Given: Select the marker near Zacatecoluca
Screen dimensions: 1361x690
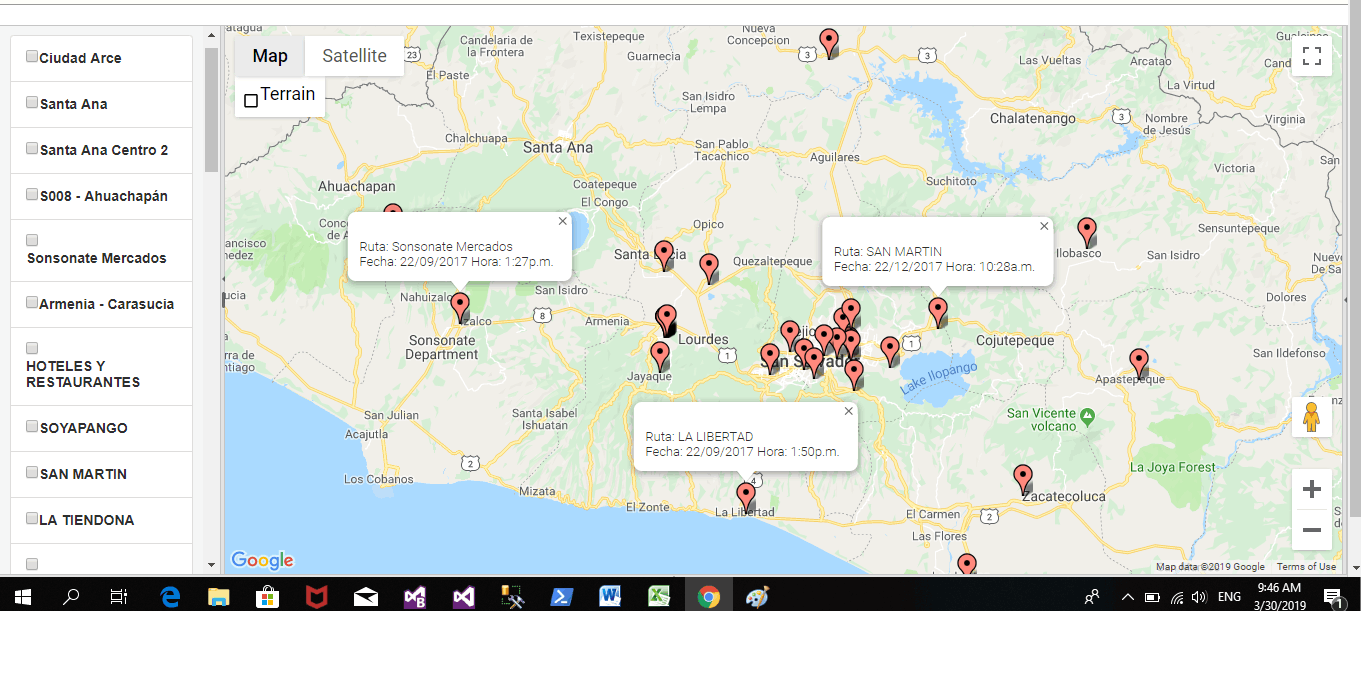Looking at the screenshot, I should [1022, 478].
